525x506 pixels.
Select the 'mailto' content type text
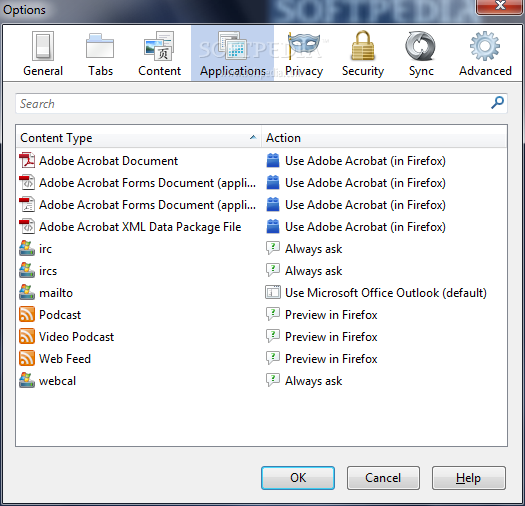pyautogui.click(x=56, y=293)
